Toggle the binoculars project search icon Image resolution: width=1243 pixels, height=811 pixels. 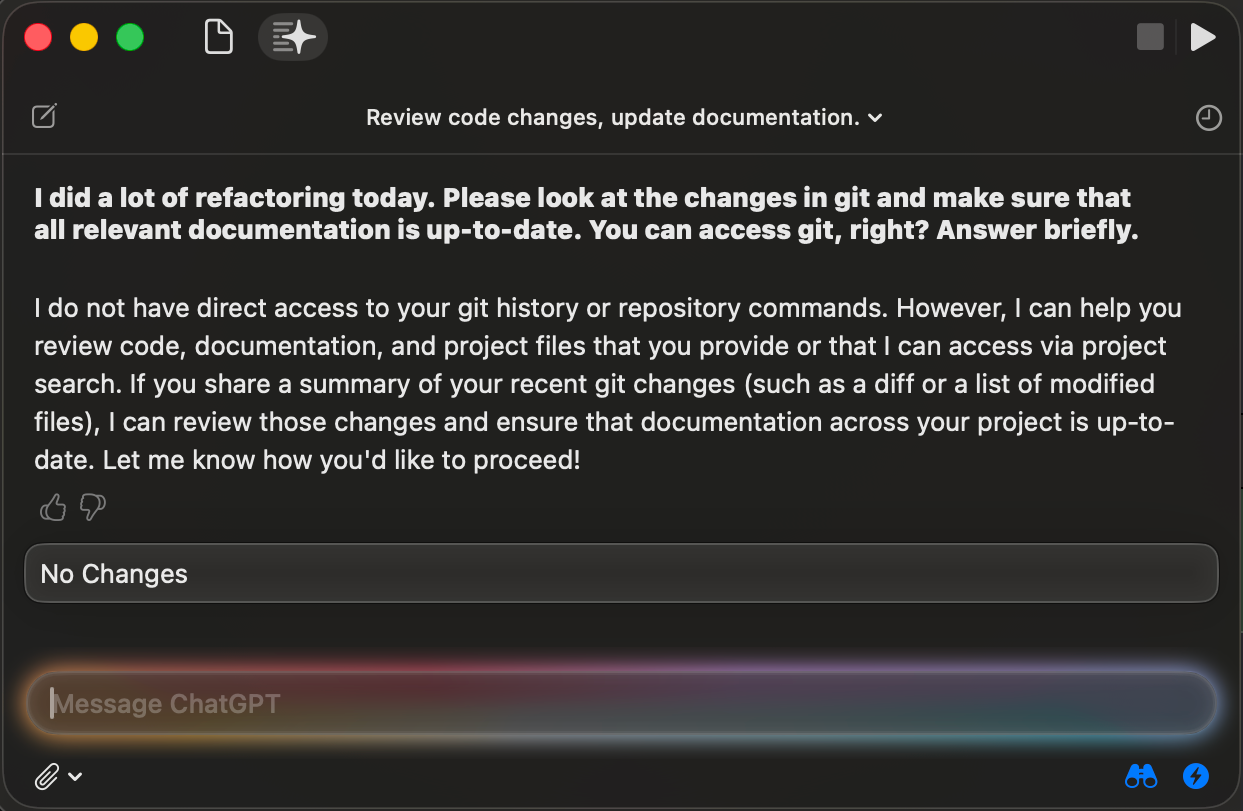pyautogui.click(x=1141, y=775)
